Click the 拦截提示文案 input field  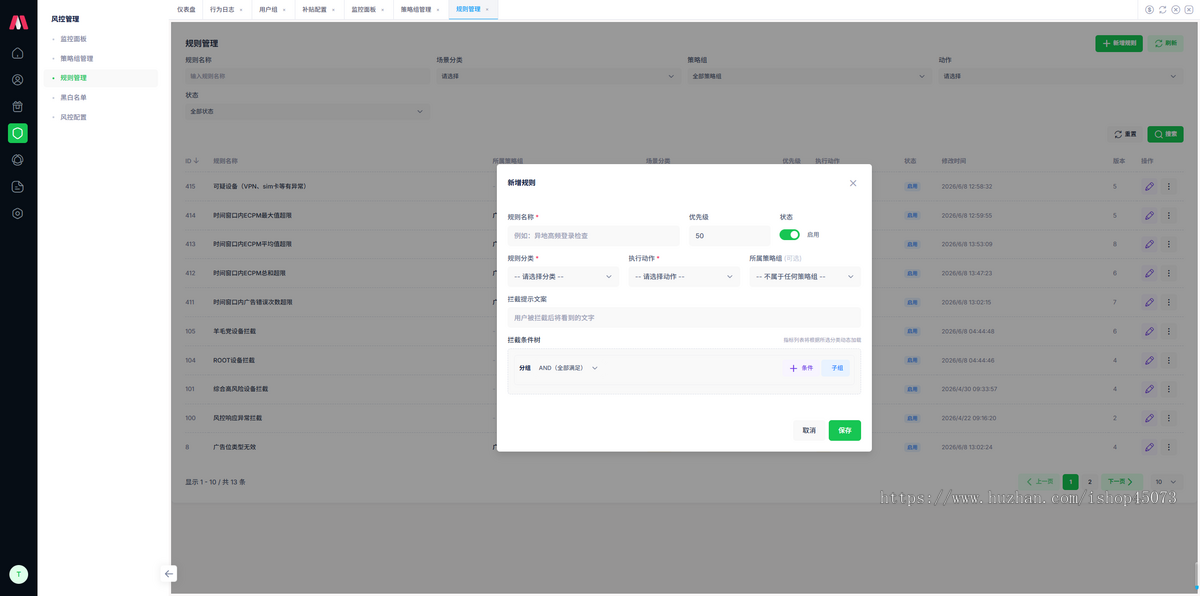[684, 318]
